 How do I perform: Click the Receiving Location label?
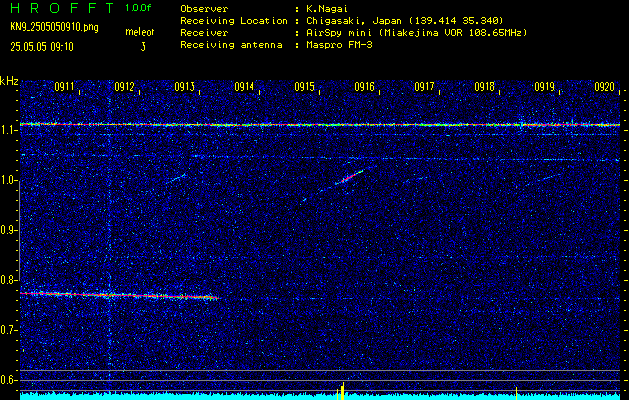point(234,20)
